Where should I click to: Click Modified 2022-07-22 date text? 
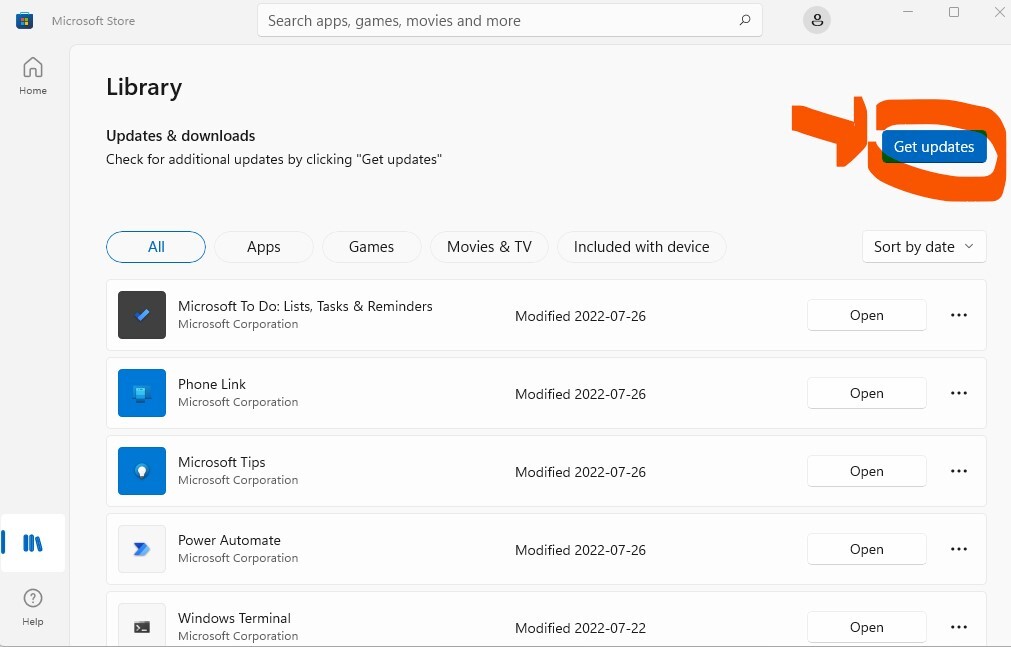point(580,628)
